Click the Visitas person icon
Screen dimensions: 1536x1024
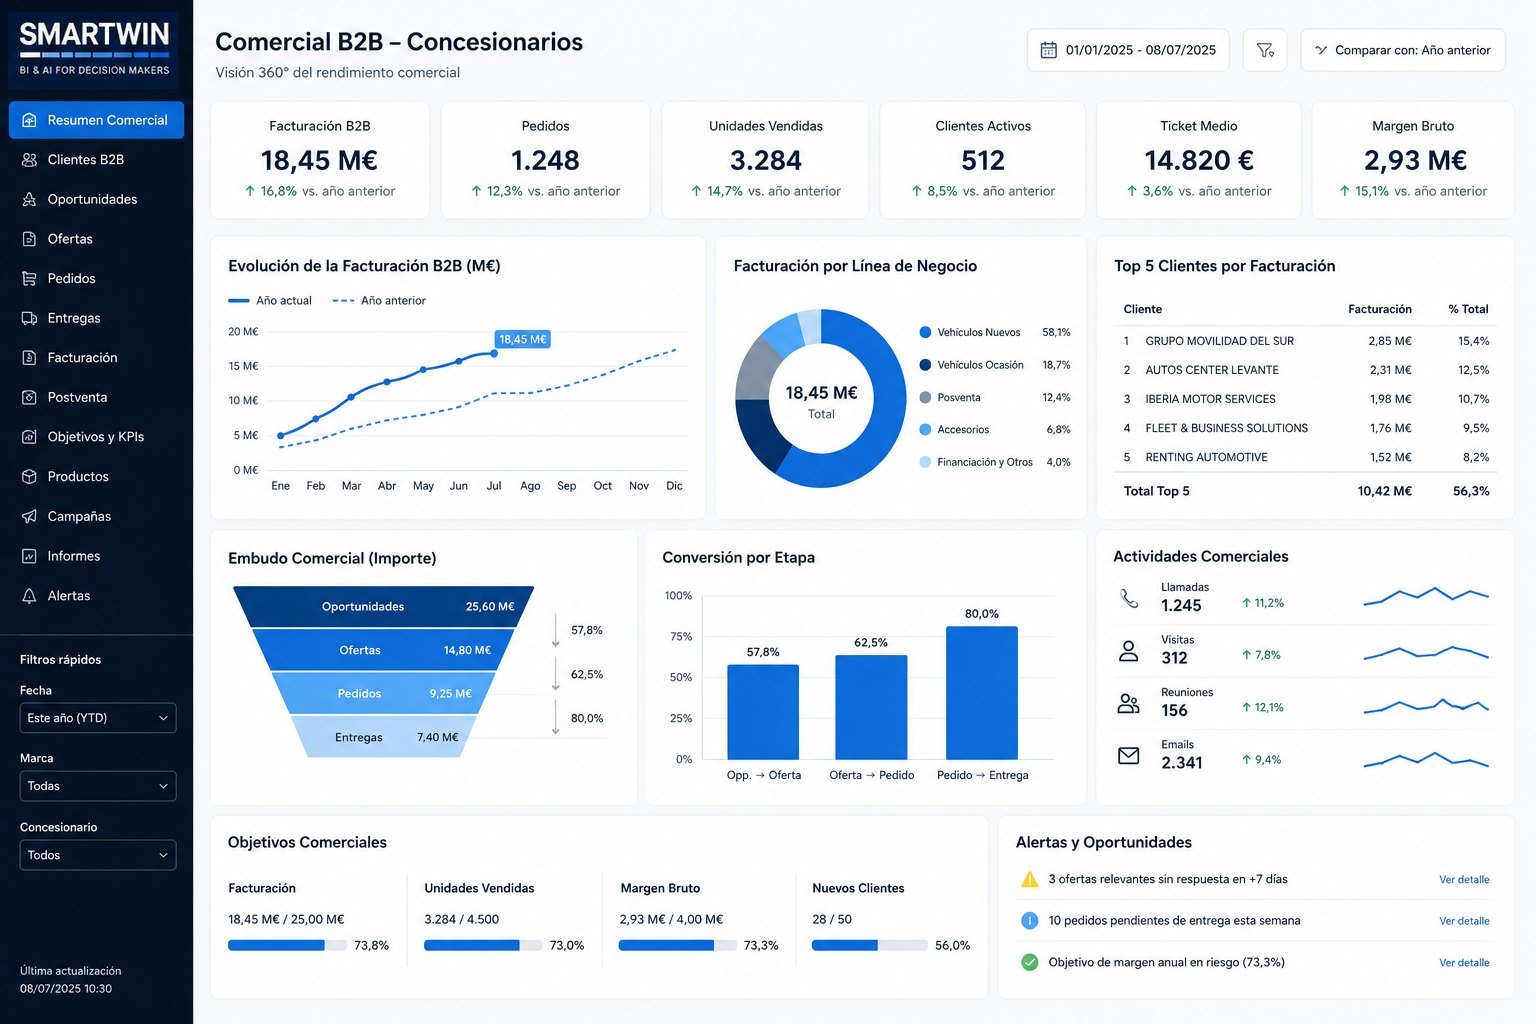pos(1129,651)
